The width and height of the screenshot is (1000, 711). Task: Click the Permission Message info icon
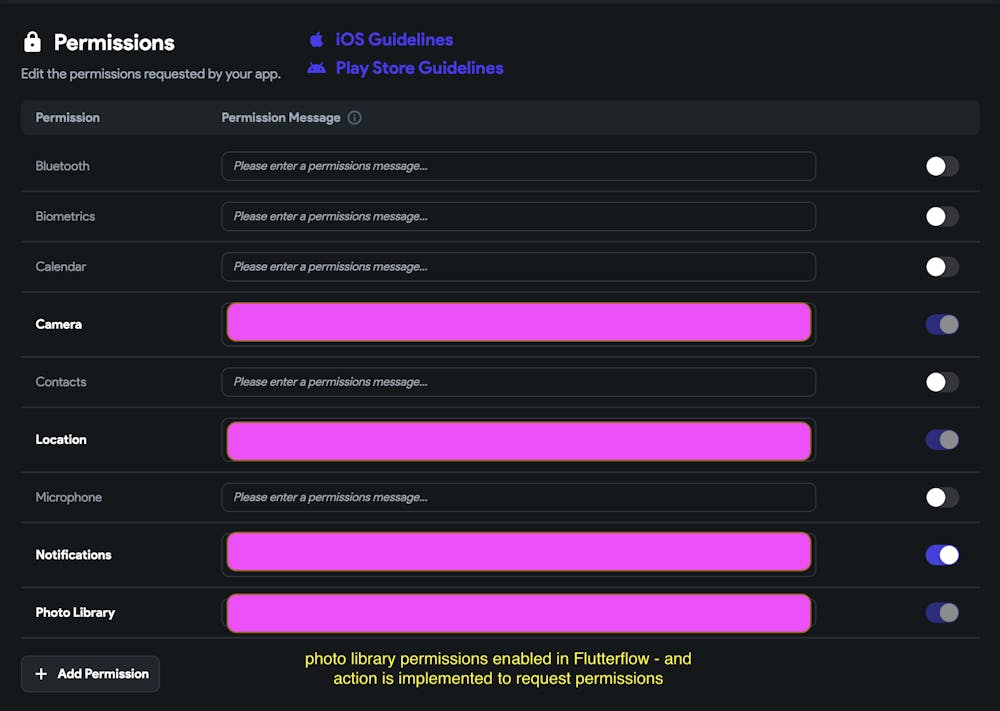354,118
